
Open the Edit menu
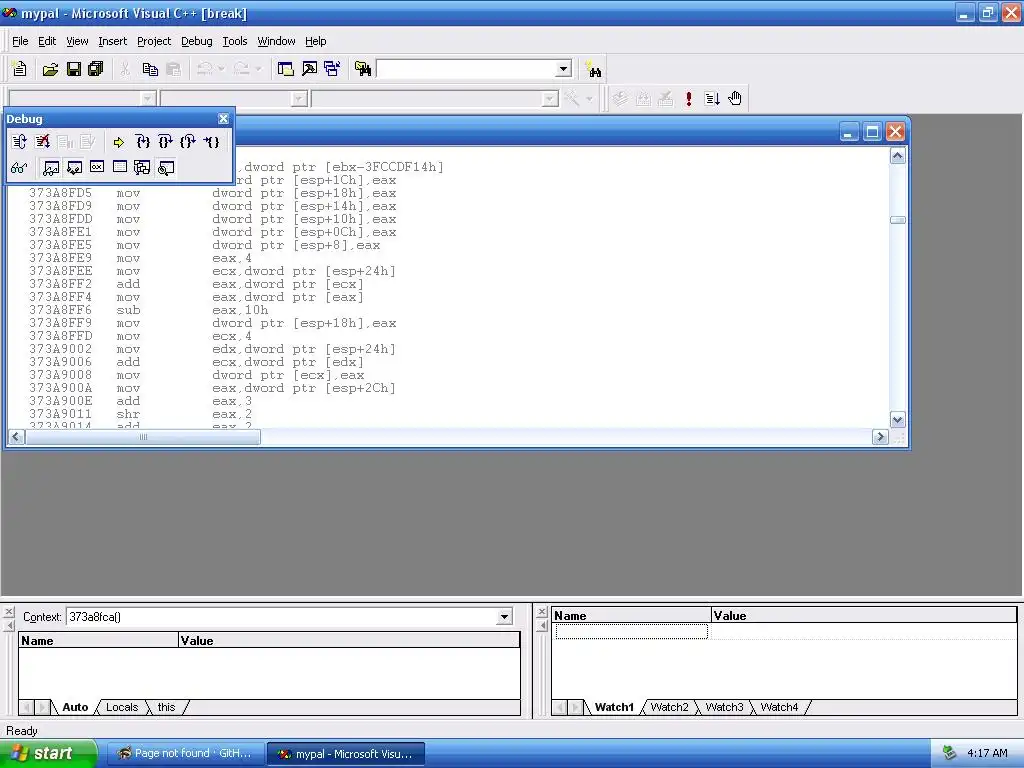point(47,41)
